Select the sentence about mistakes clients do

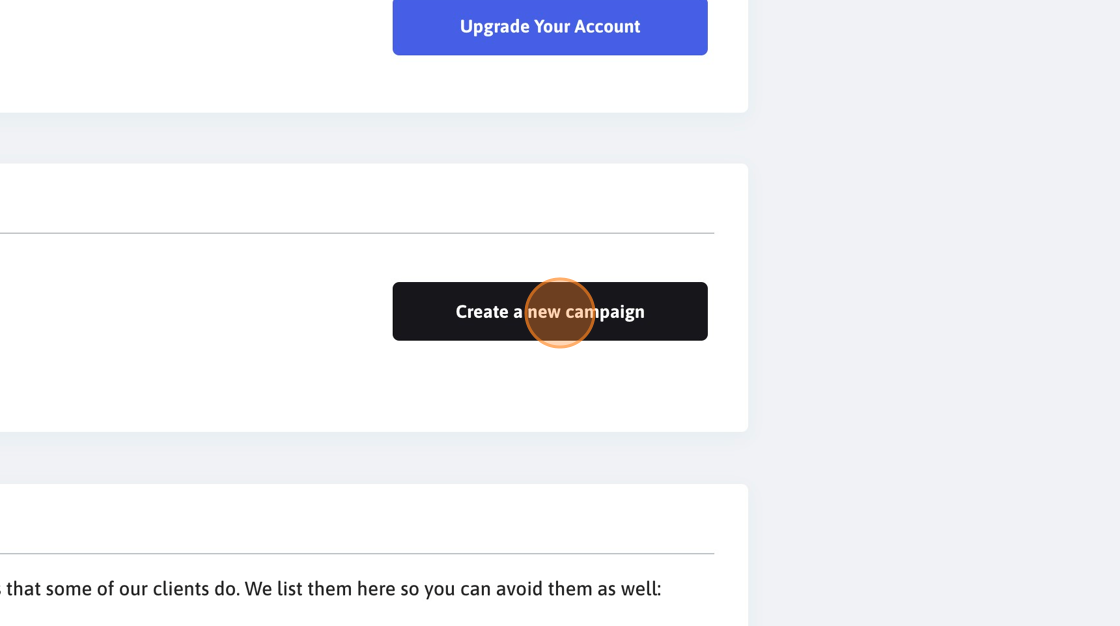pos(331,589)
